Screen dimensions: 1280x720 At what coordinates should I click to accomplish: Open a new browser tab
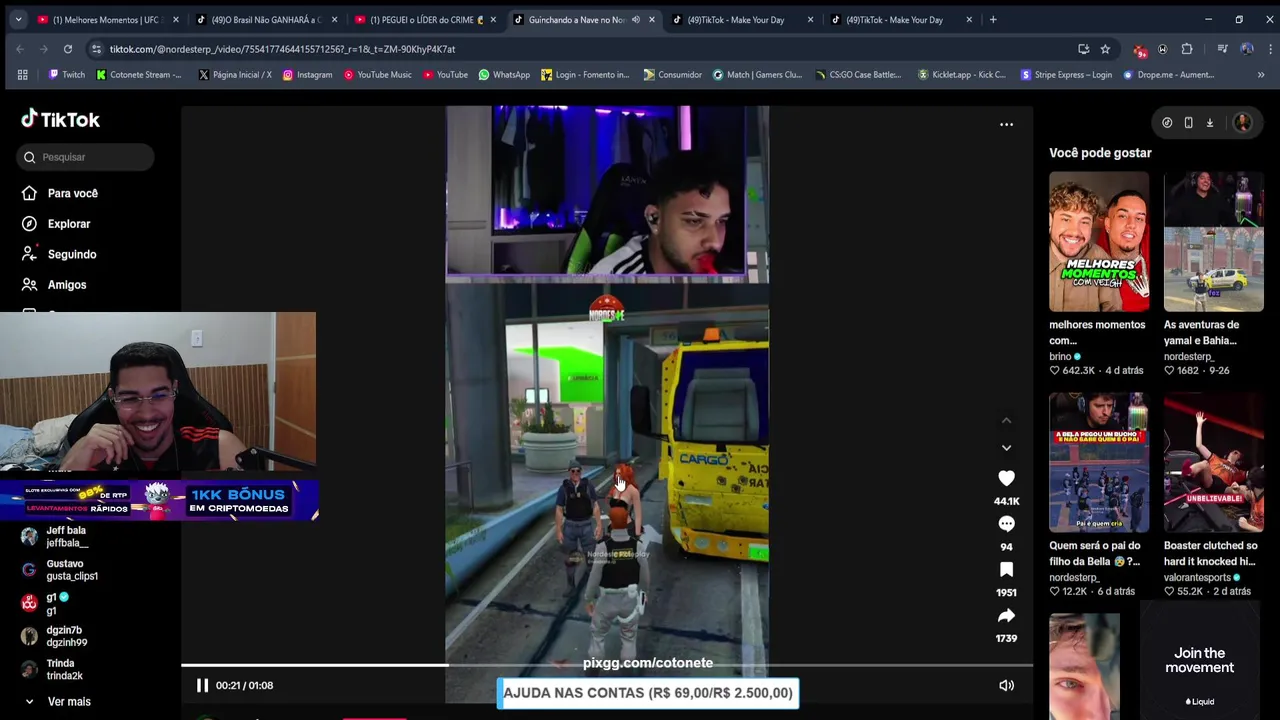(993, 19)
